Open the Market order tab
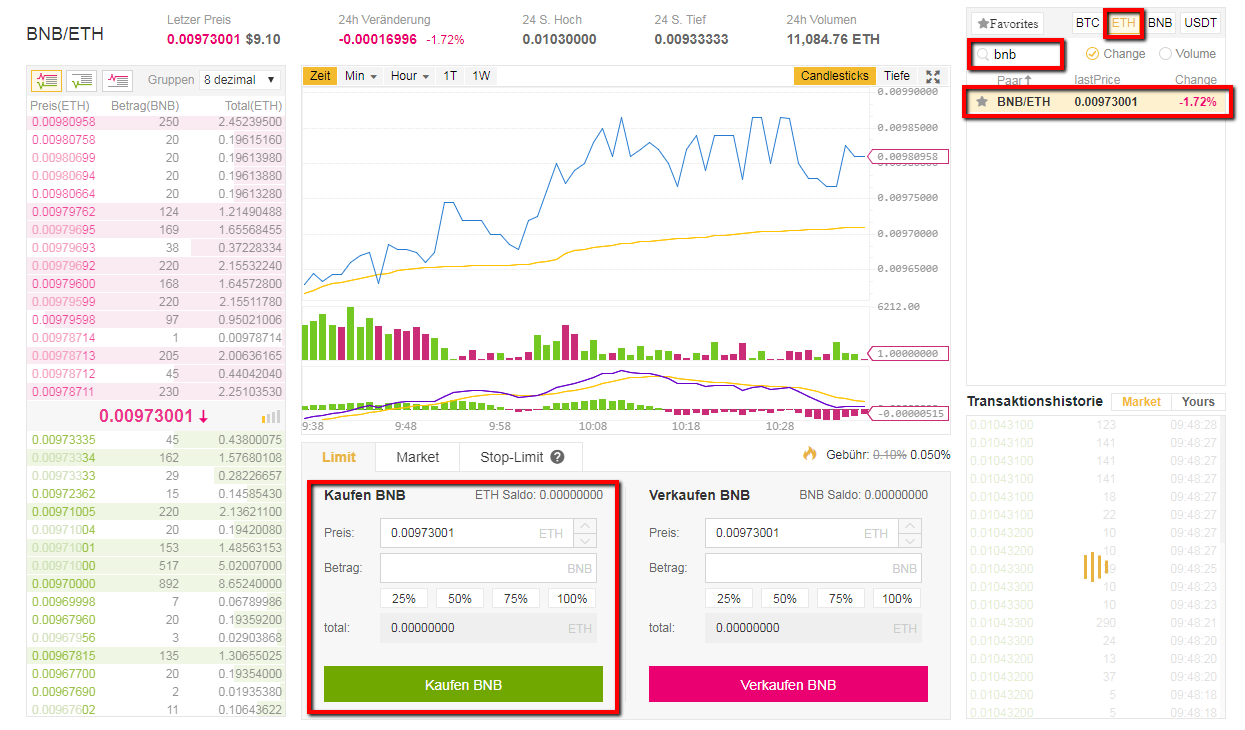Viewport: 1245px width, 730px height. pos(417,457)
